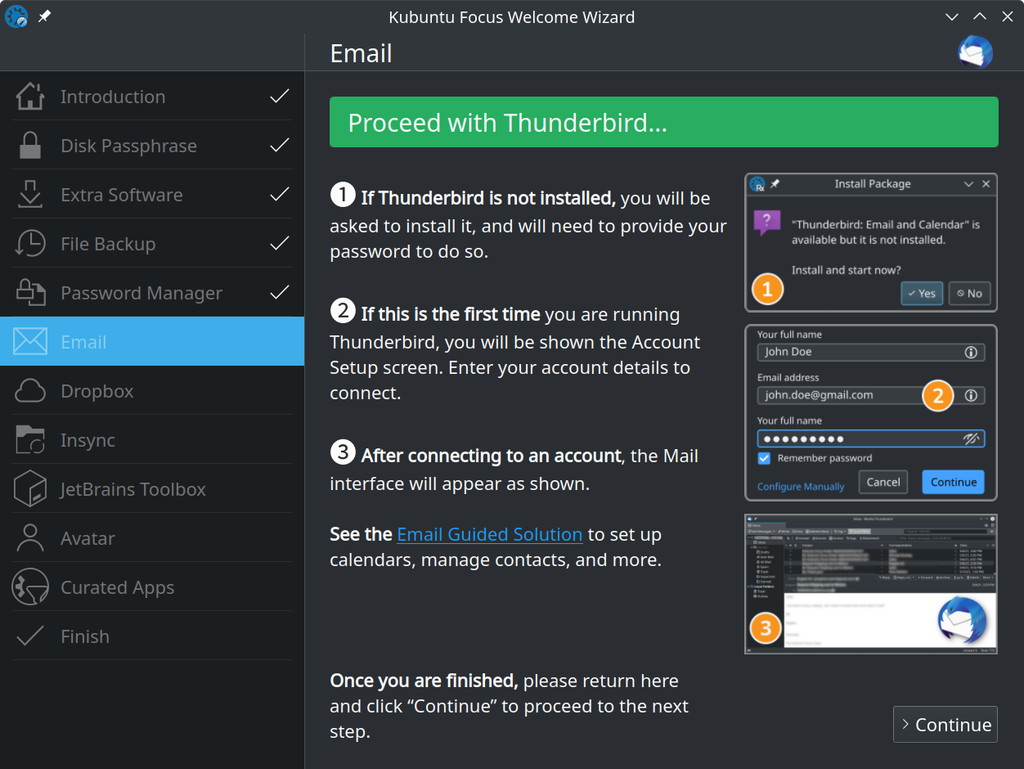Click the Continue button with chevron

pyautogui.click(x=945, y=725)
